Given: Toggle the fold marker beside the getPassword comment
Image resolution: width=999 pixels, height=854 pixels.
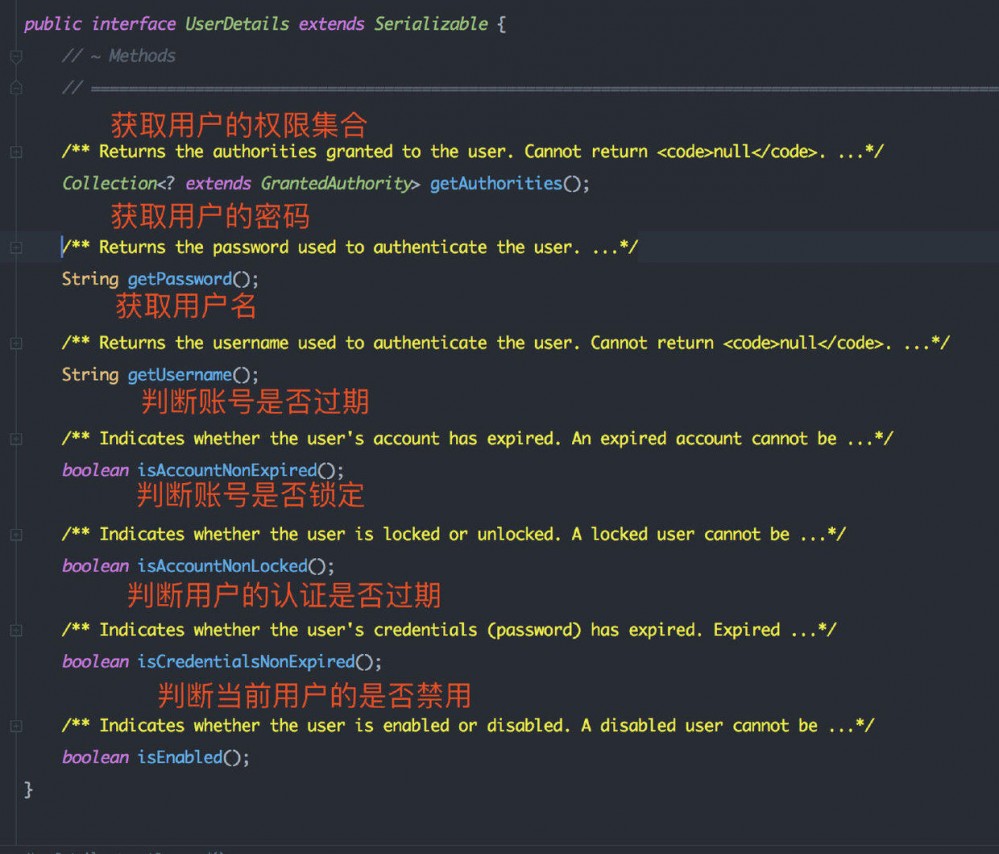Looking at the screenshot, I should [14, 247].
